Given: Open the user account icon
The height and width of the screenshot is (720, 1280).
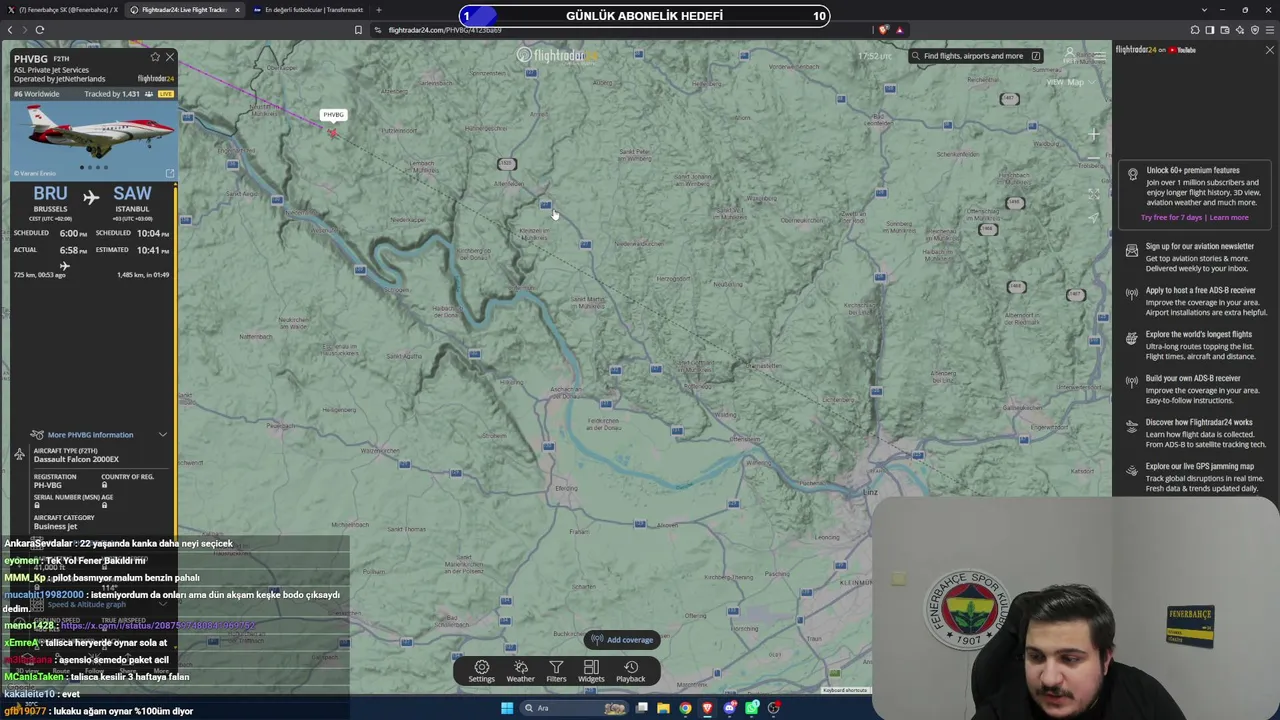Looking at the screenshot, I should click(1069, 54).
